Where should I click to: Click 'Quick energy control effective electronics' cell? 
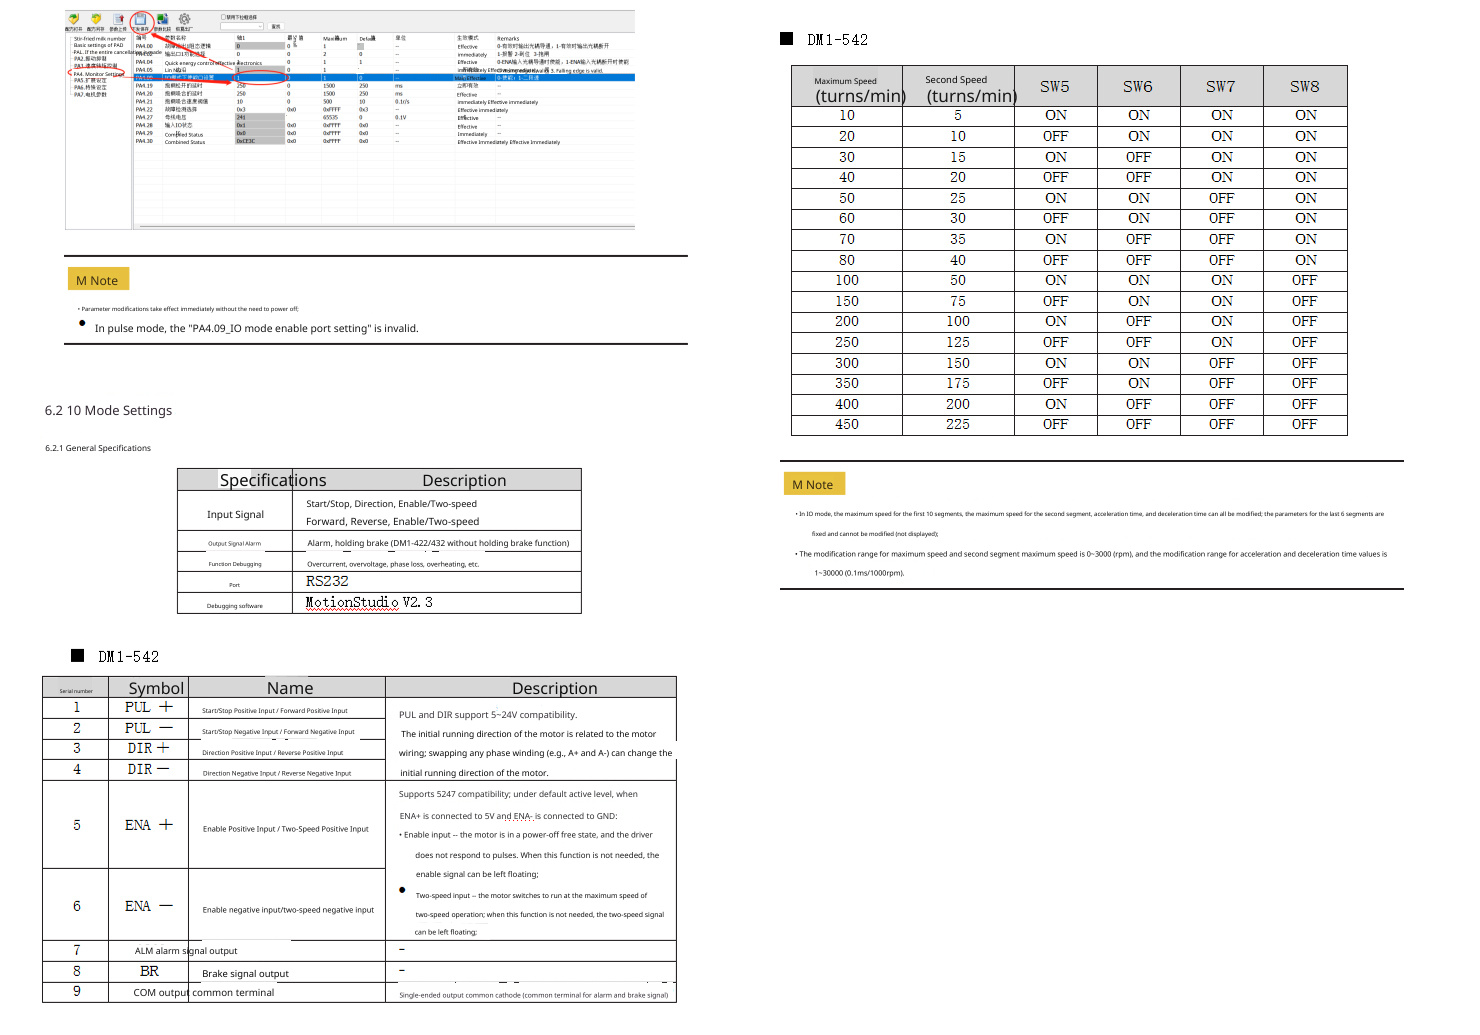tap(213, 63)
